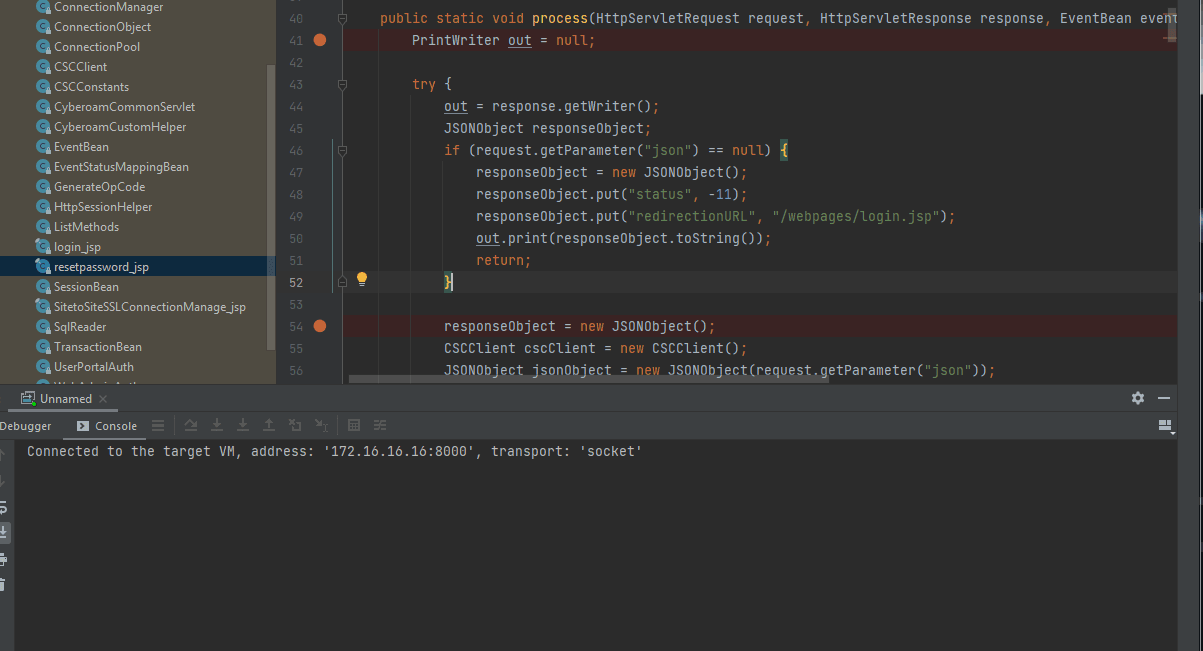Select the Console tab
The image size is (1203, 651).
107,426
